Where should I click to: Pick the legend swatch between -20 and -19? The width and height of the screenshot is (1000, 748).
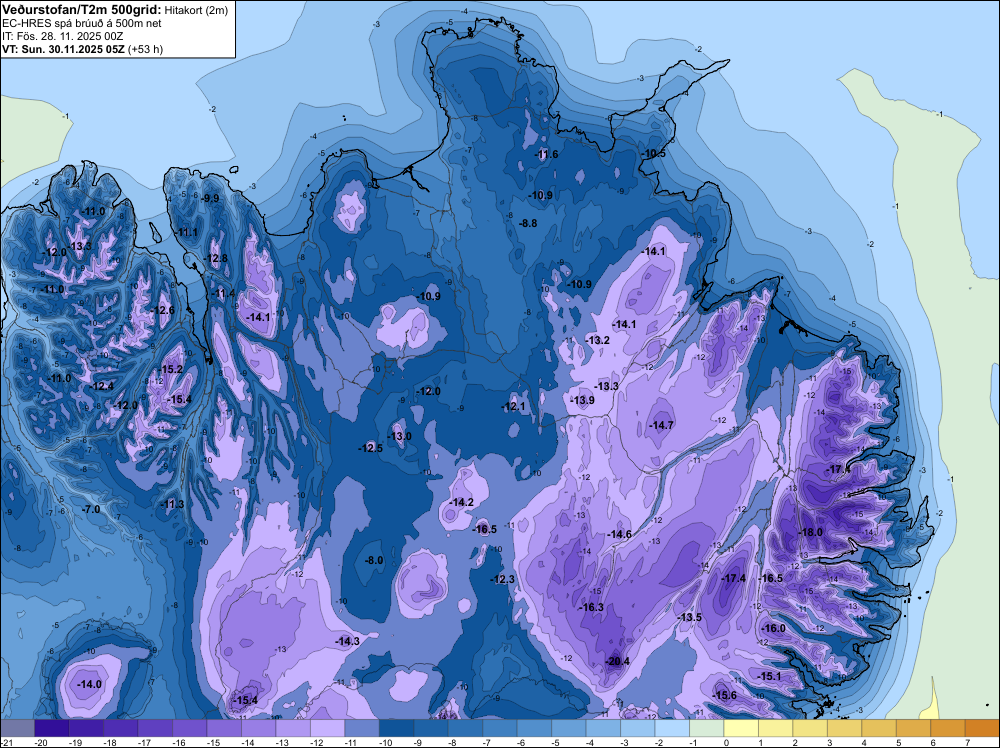[x=52, y=728]
